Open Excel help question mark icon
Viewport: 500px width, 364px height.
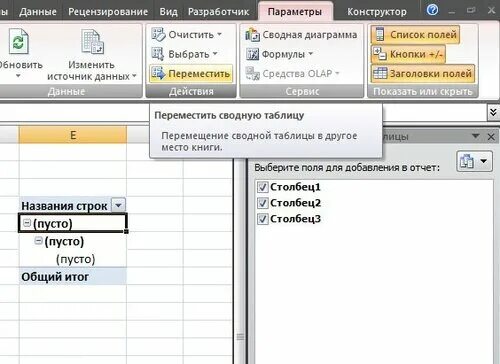[432, 10]
